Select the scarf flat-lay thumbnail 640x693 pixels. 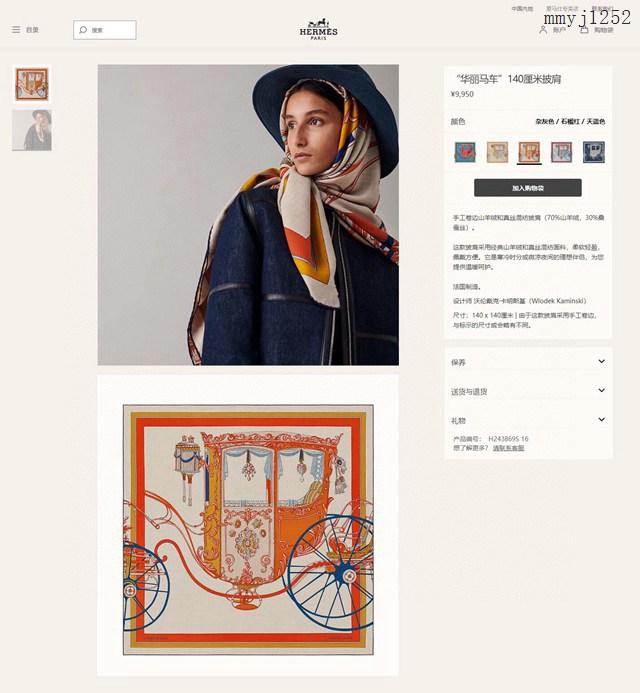click(x=32, y=84)
